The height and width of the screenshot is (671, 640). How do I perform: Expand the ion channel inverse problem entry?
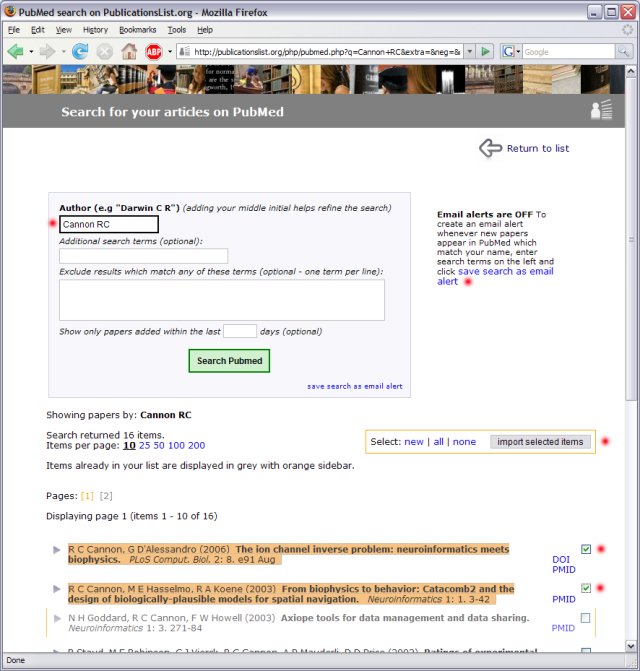click(56, 550)
